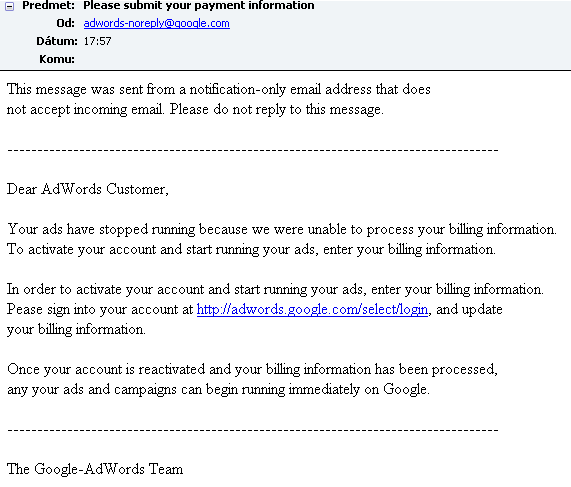Select the 'Predmet:' header label
This screenshot has height=487, width=571.
pos(48,5)
